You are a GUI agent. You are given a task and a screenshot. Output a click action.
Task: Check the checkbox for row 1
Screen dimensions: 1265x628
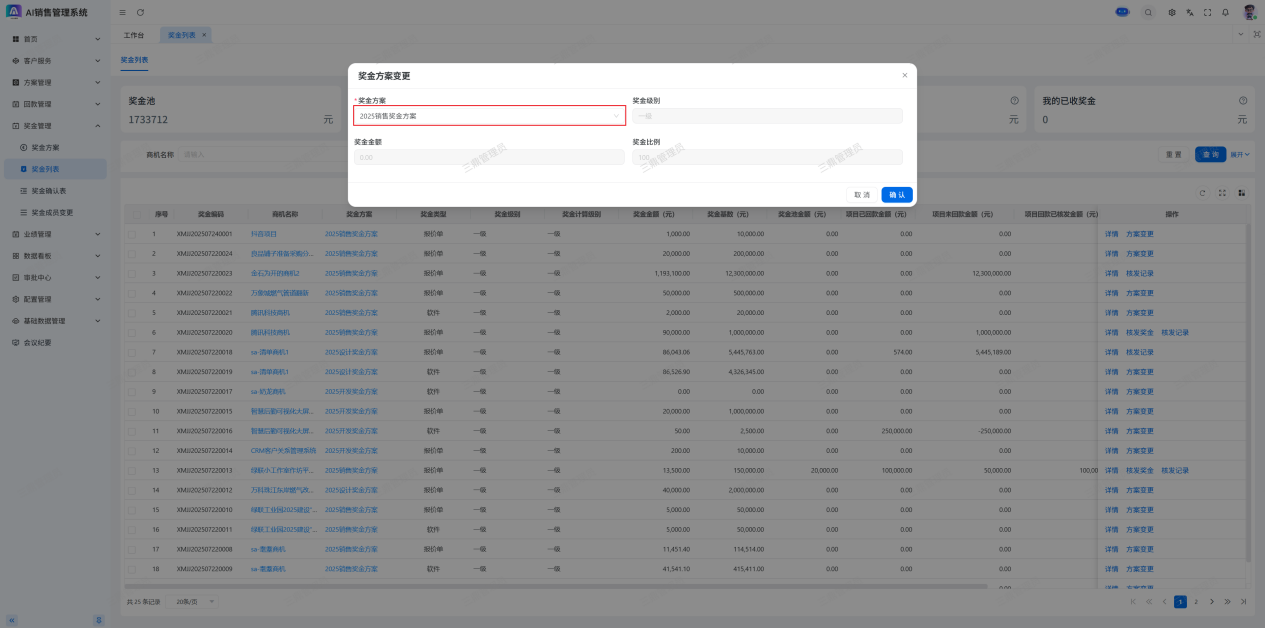click(132, 234)
